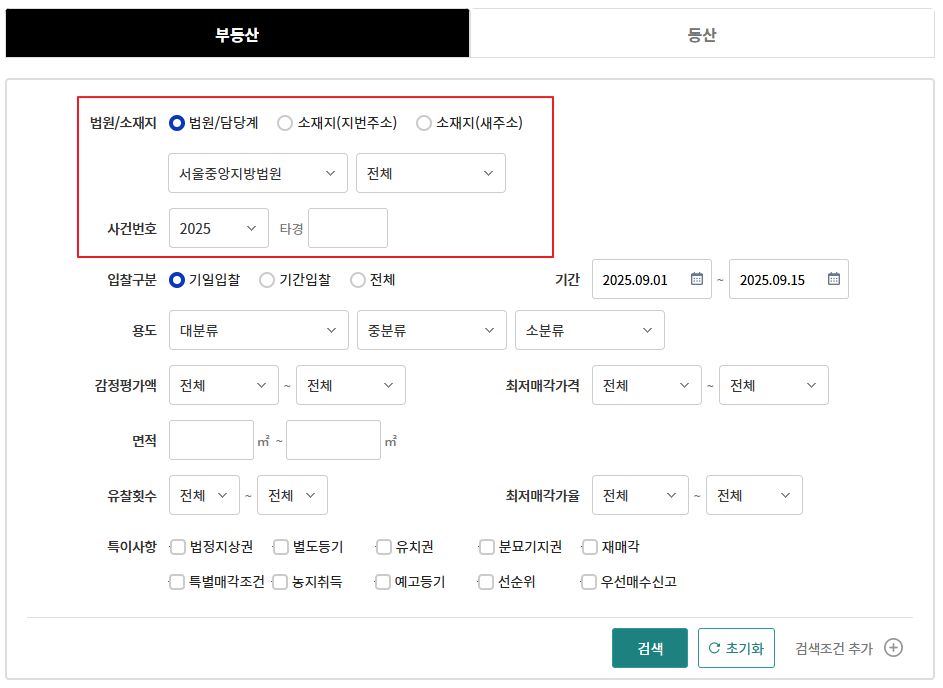Expand the 중분류 usage dropdown
Image resolution: width=943 pixels, height=688 pixels.
pos(432,330)
